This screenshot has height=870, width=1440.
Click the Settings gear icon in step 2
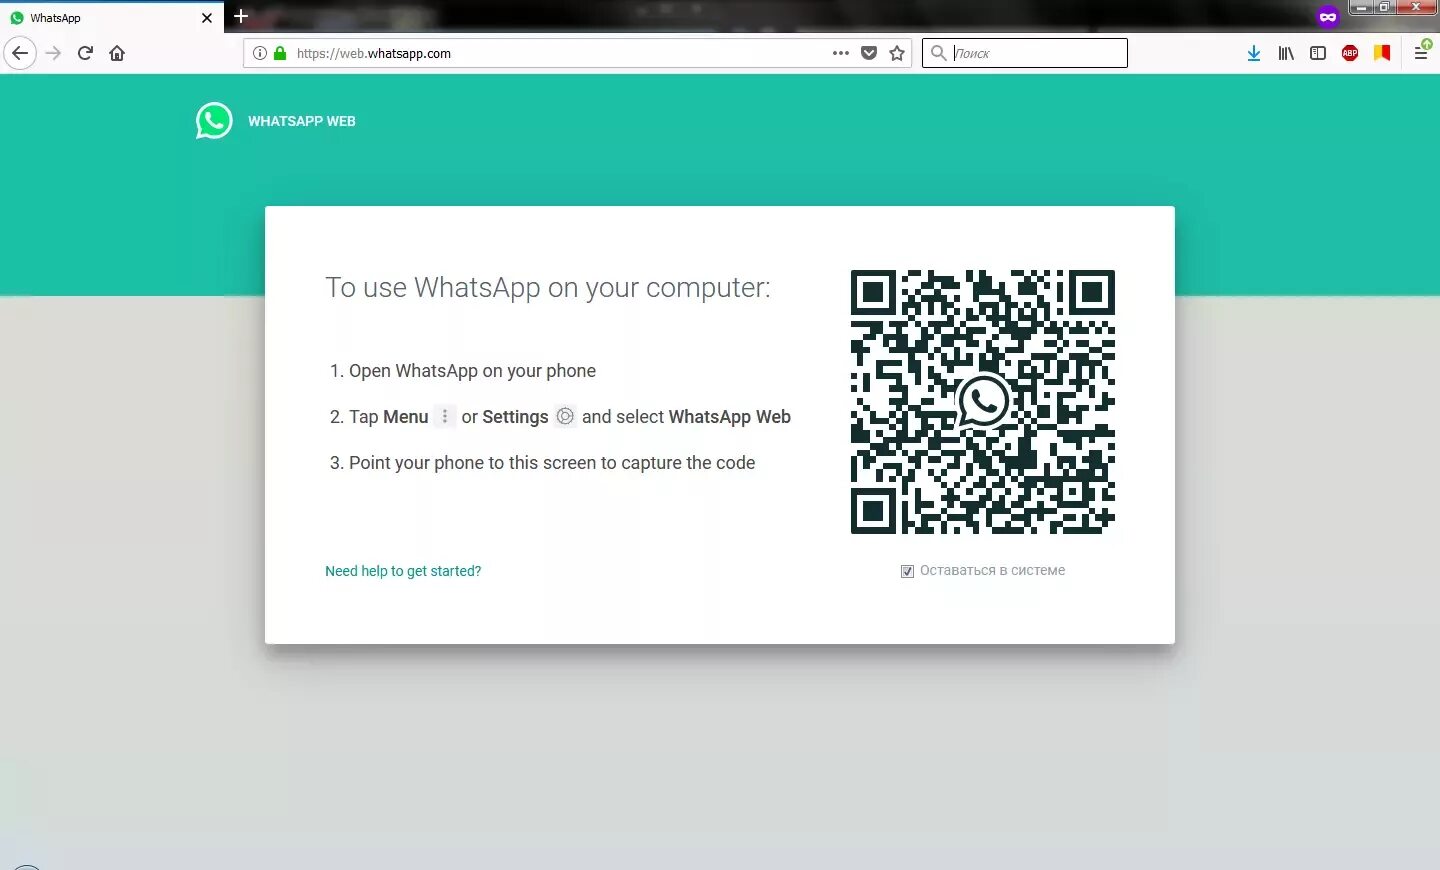(x=565, y=416)
